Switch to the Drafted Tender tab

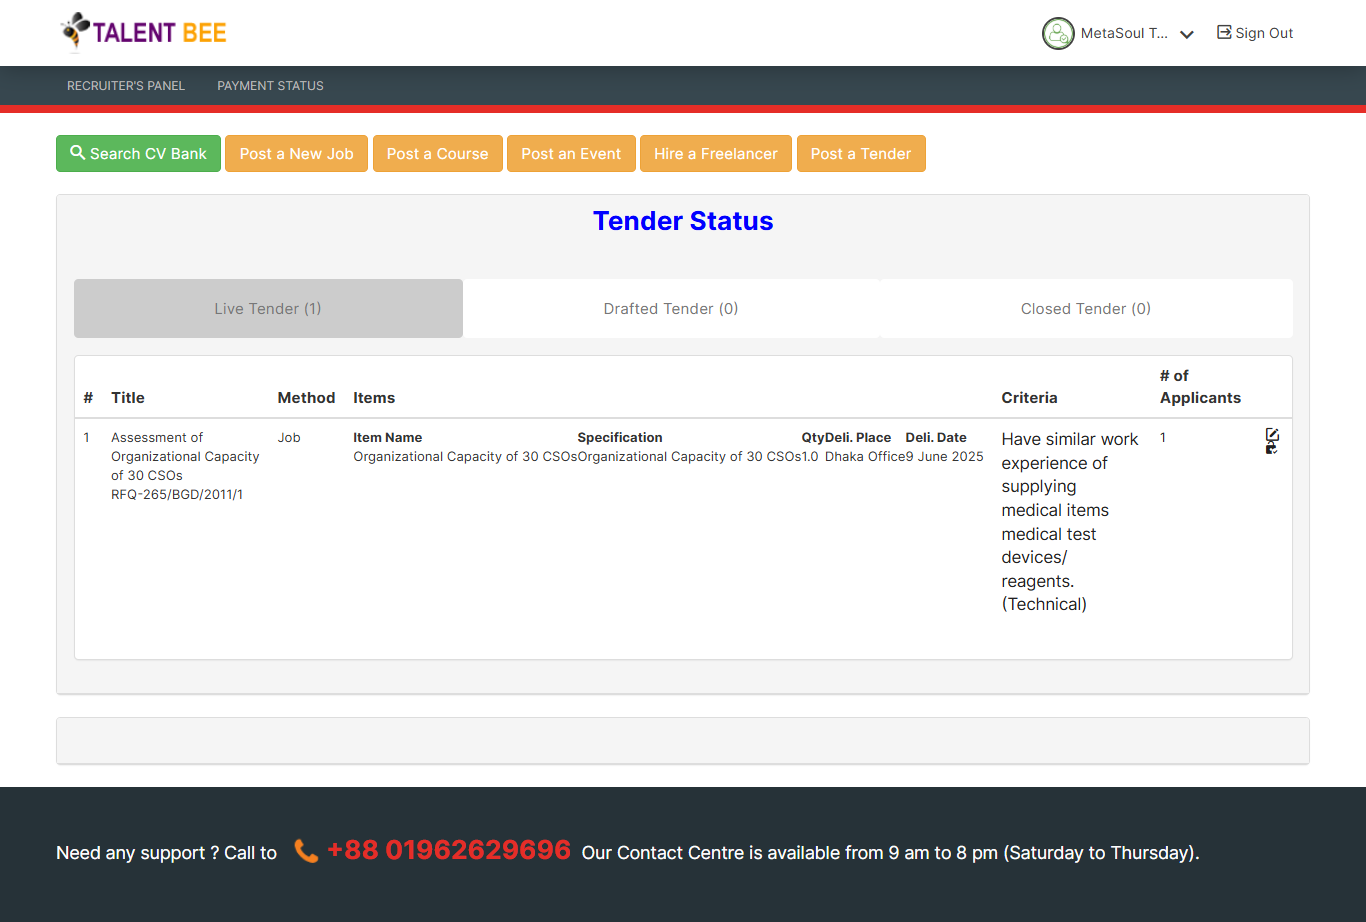pyautogui.click(x=671, y=308)
